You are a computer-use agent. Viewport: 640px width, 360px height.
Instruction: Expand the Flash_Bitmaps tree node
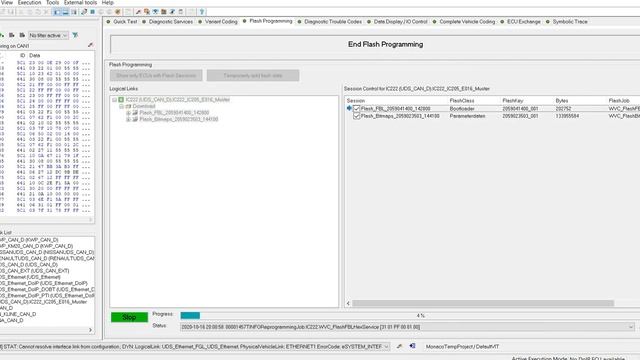point(128,119)
